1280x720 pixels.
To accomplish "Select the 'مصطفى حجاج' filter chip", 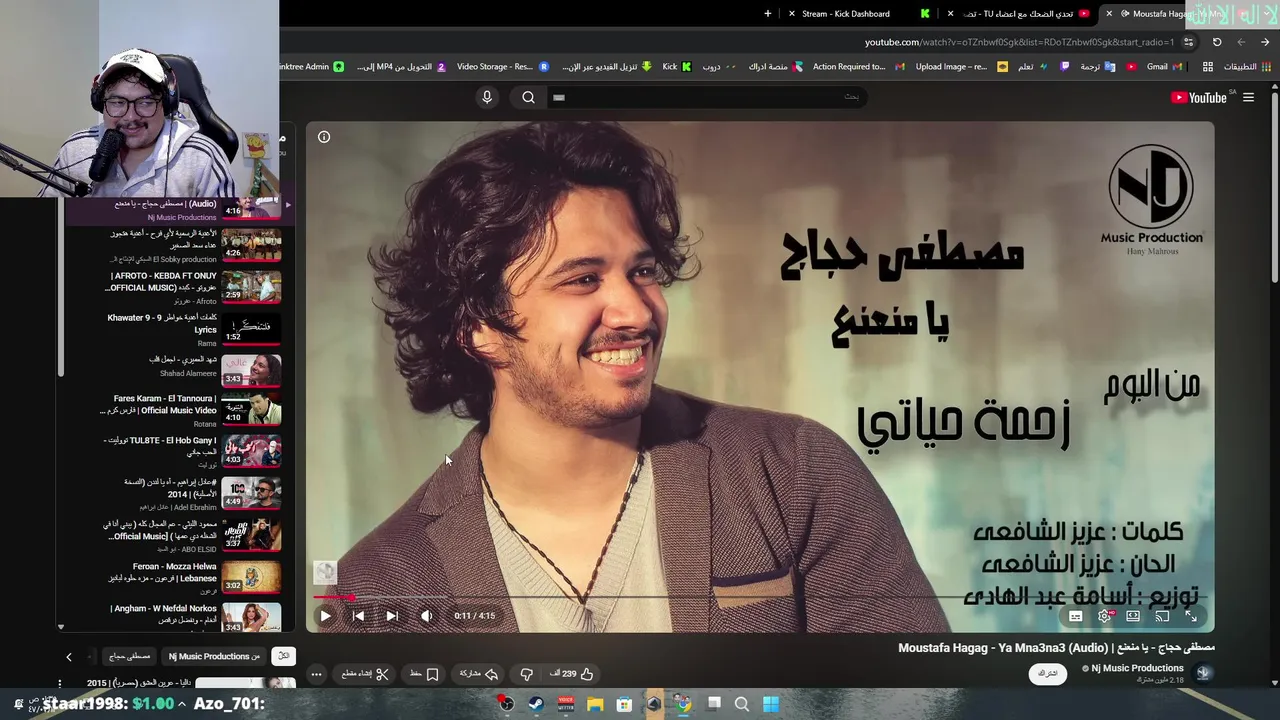I will 129,657.
